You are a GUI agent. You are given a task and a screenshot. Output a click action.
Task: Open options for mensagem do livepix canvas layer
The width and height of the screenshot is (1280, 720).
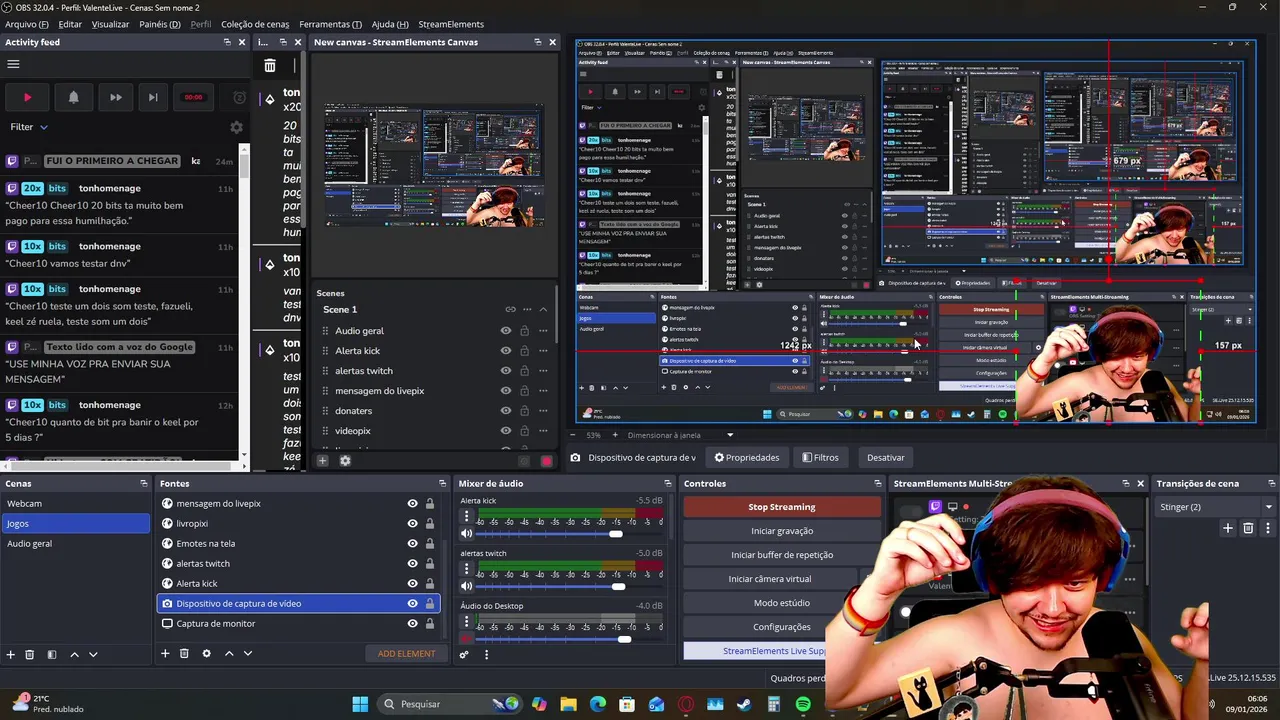coord(543,391)
